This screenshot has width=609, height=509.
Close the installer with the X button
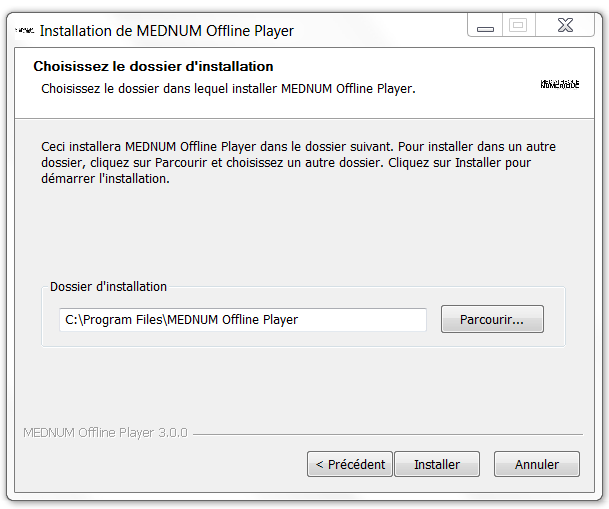click(565, 27)
